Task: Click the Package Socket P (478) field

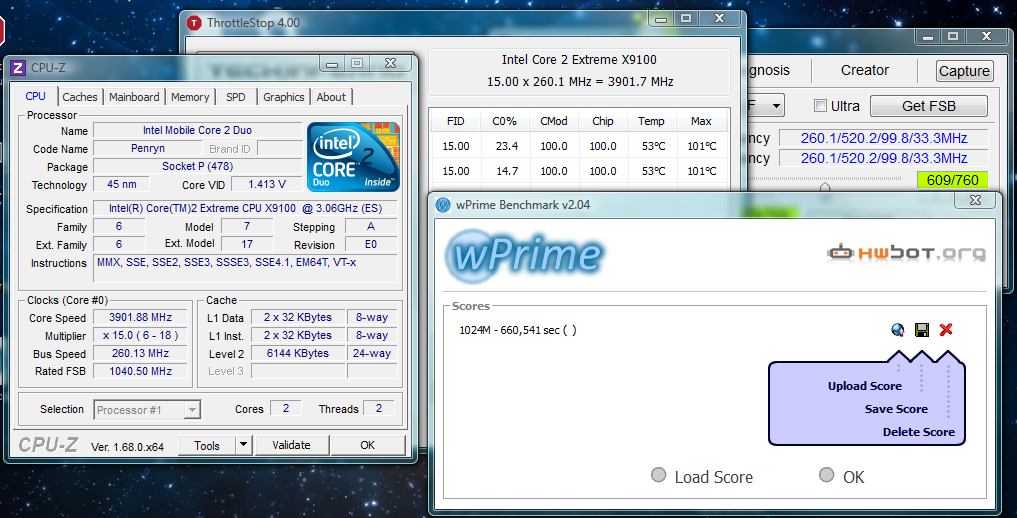Action: coord(198,167)
